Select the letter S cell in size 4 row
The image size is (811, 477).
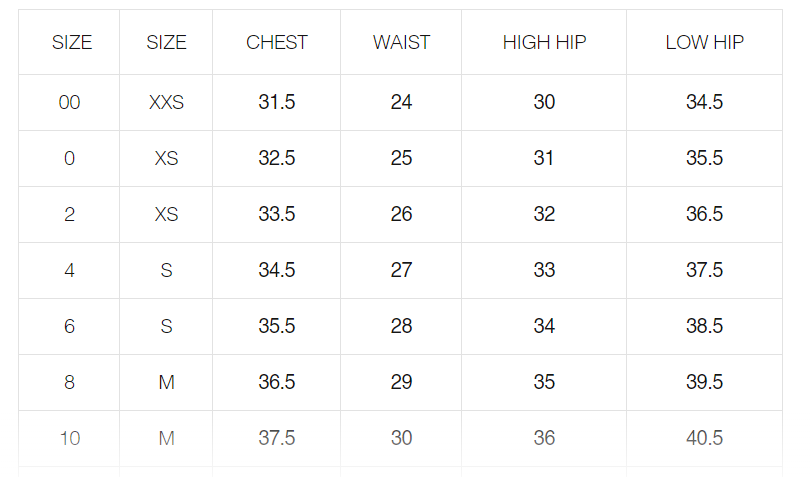tap(166, 270)
